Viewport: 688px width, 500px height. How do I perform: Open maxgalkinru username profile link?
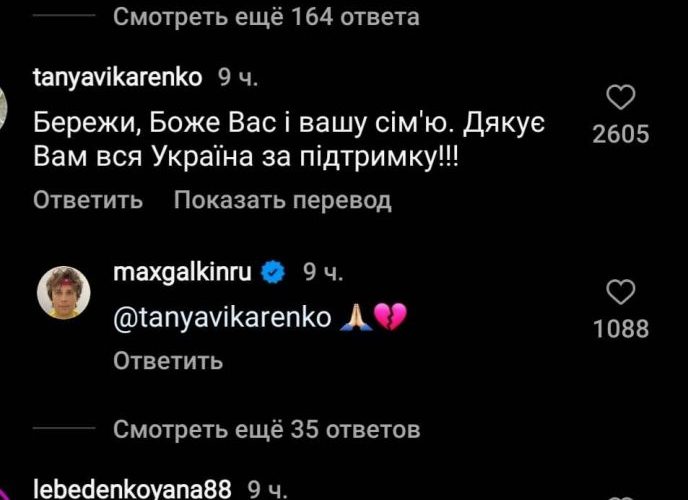[x=182, y=273]
